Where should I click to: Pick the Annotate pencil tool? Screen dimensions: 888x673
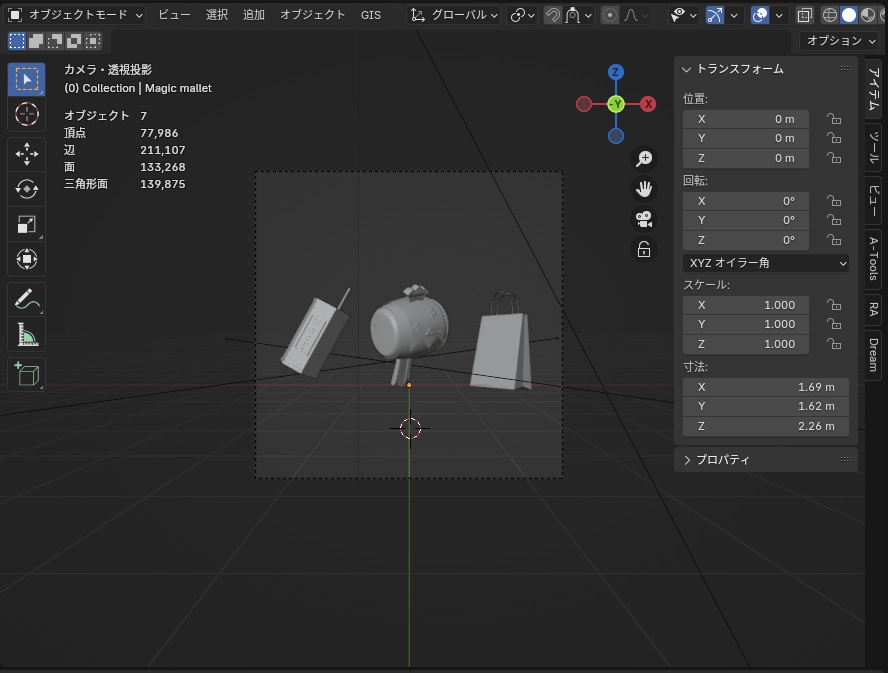[27, 299]
